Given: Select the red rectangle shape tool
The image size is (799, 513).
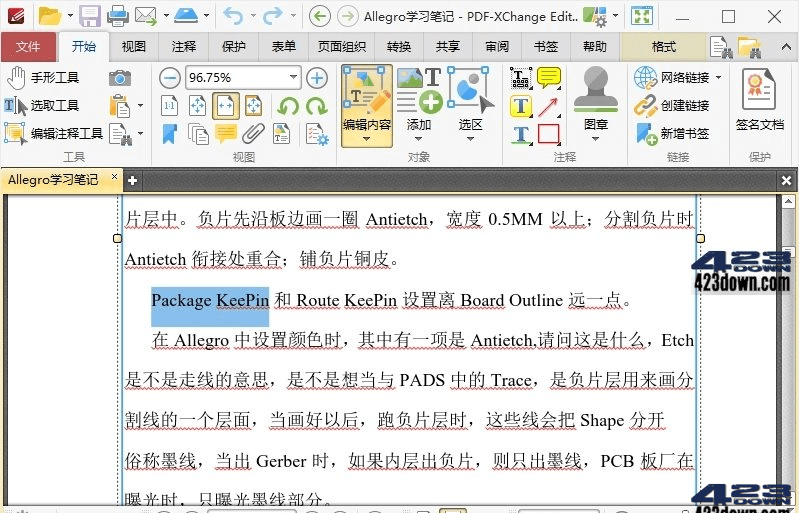Looking at the screenshot, I should [x=549, y=134].
